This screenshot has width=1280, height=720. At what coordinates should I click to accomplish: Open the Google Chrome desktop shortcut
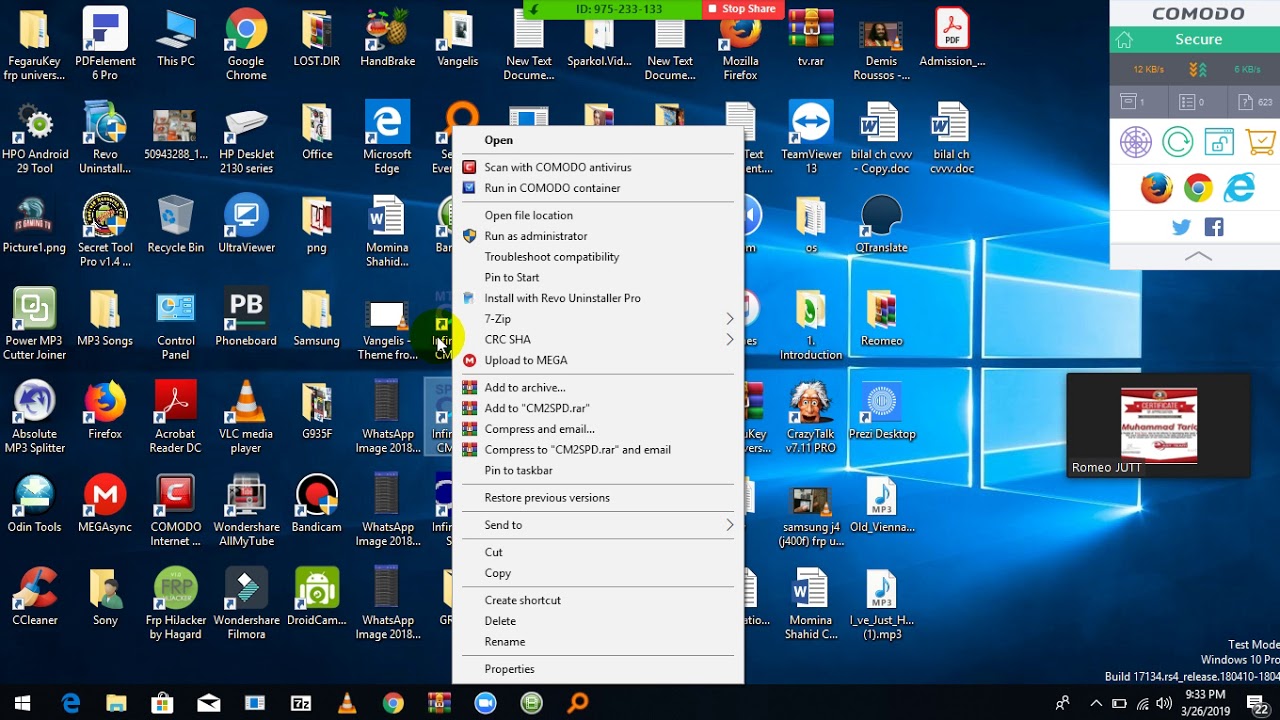point(246,46)
